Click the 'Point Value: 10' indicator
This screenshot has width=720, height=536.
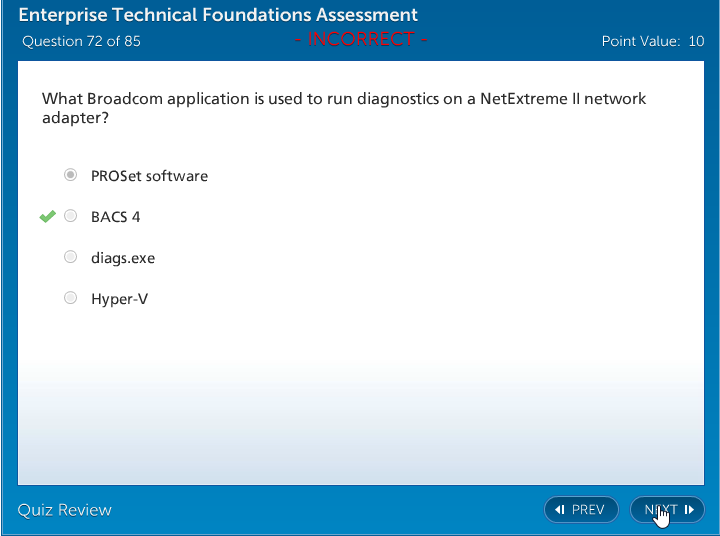[652, 42]
